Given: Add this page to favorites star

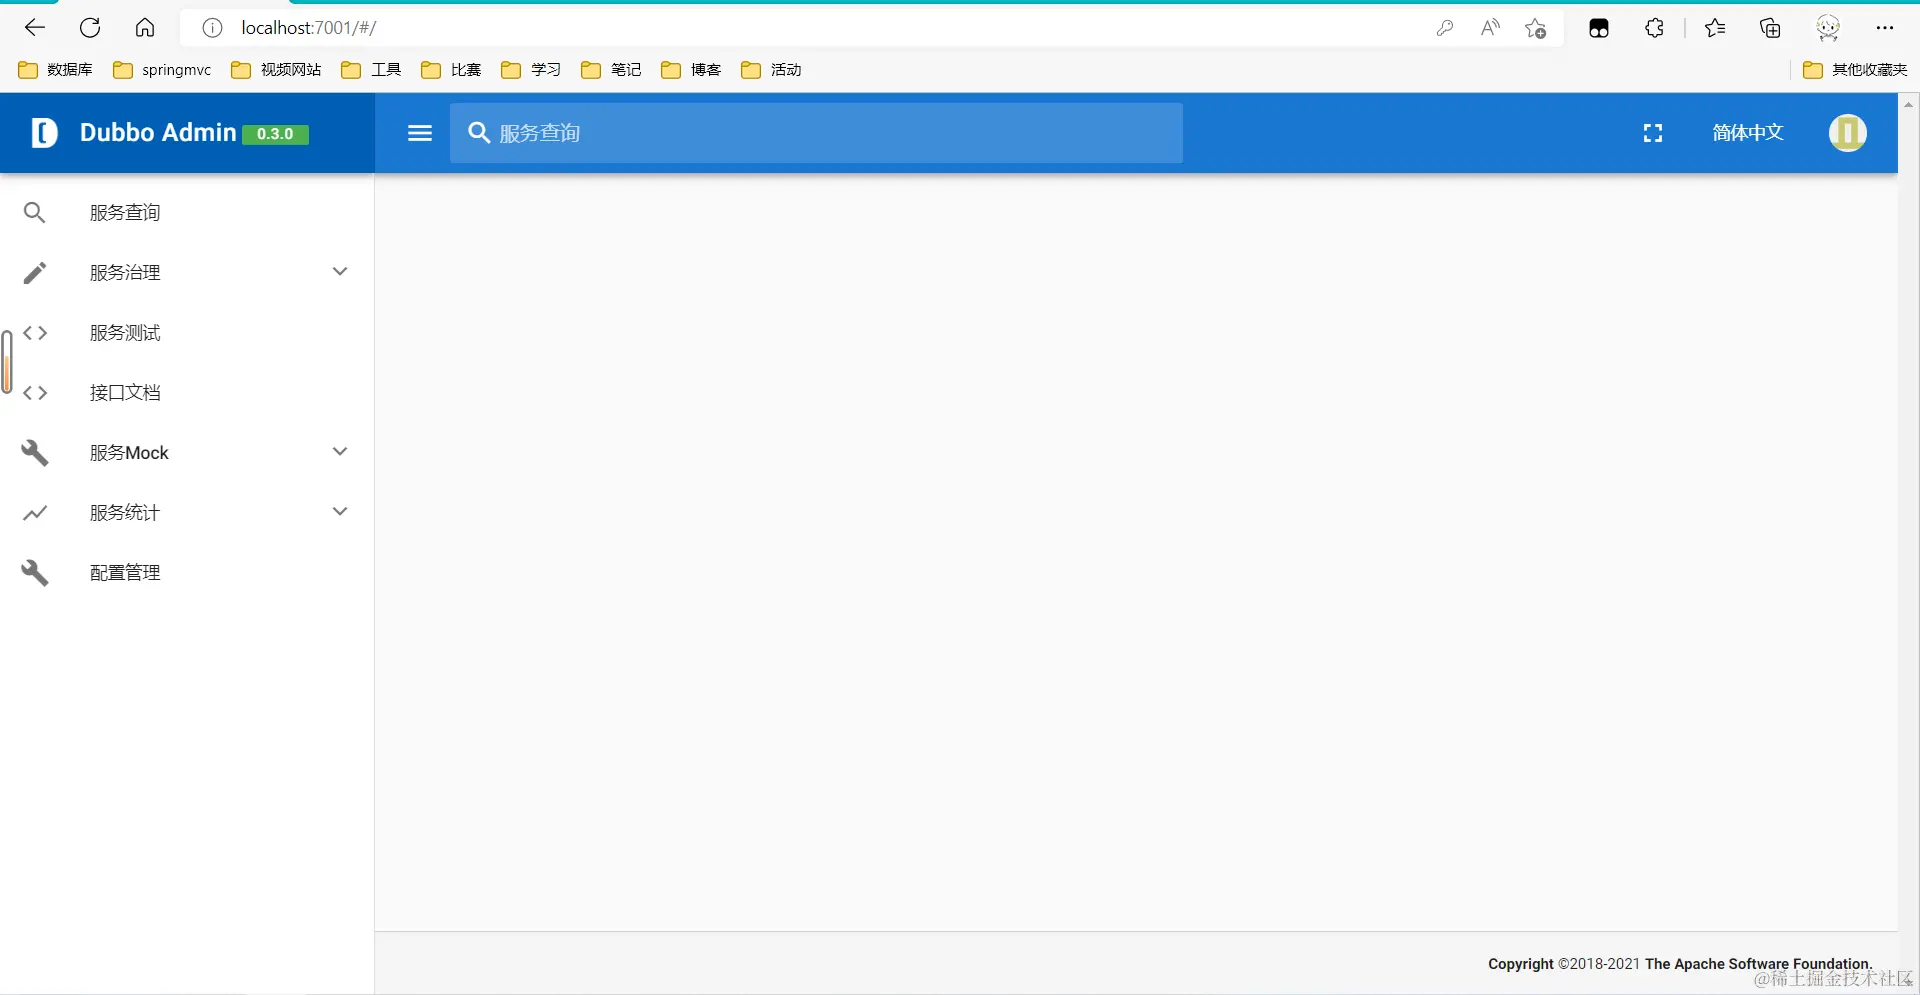Looking at the screenshot, I should pos(1536,28).
